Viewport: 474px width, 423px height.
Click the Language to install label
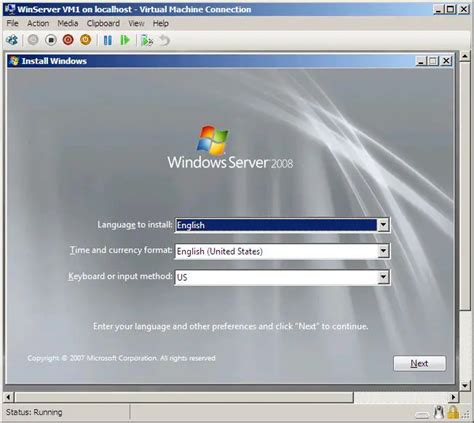[135, 225]
